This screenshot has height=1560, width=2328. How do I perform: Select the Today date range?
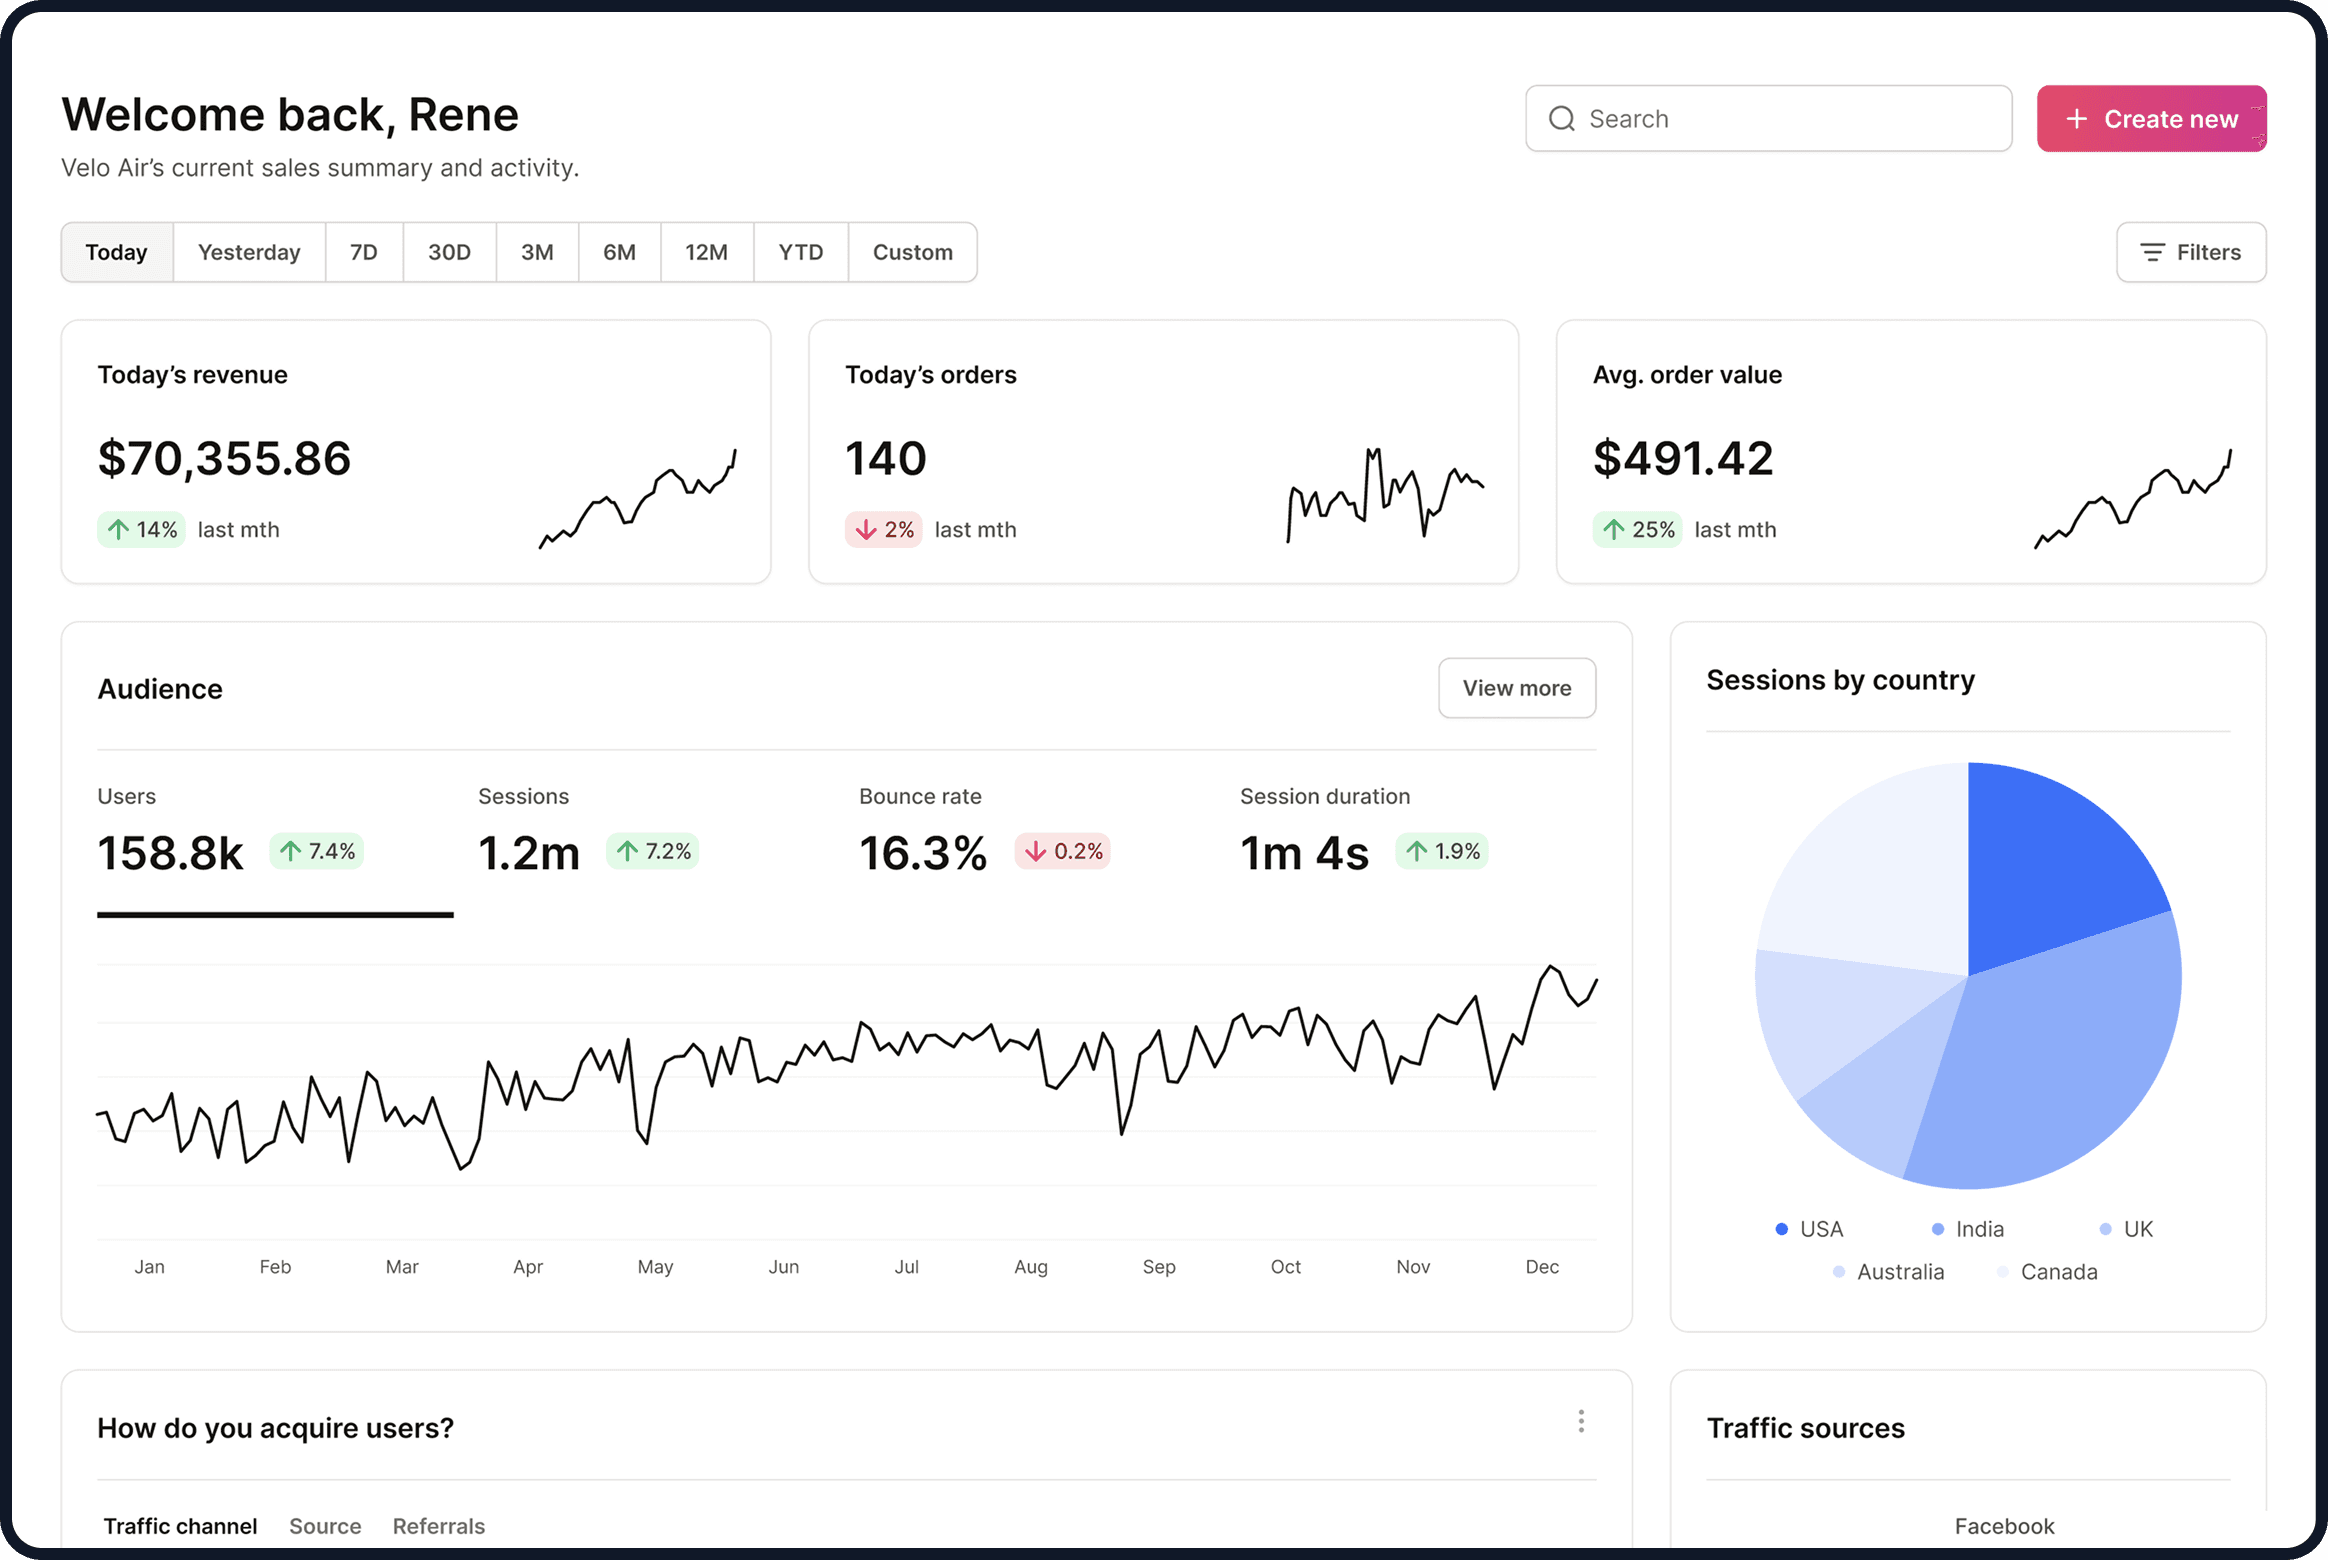click(x=116, y=252)
